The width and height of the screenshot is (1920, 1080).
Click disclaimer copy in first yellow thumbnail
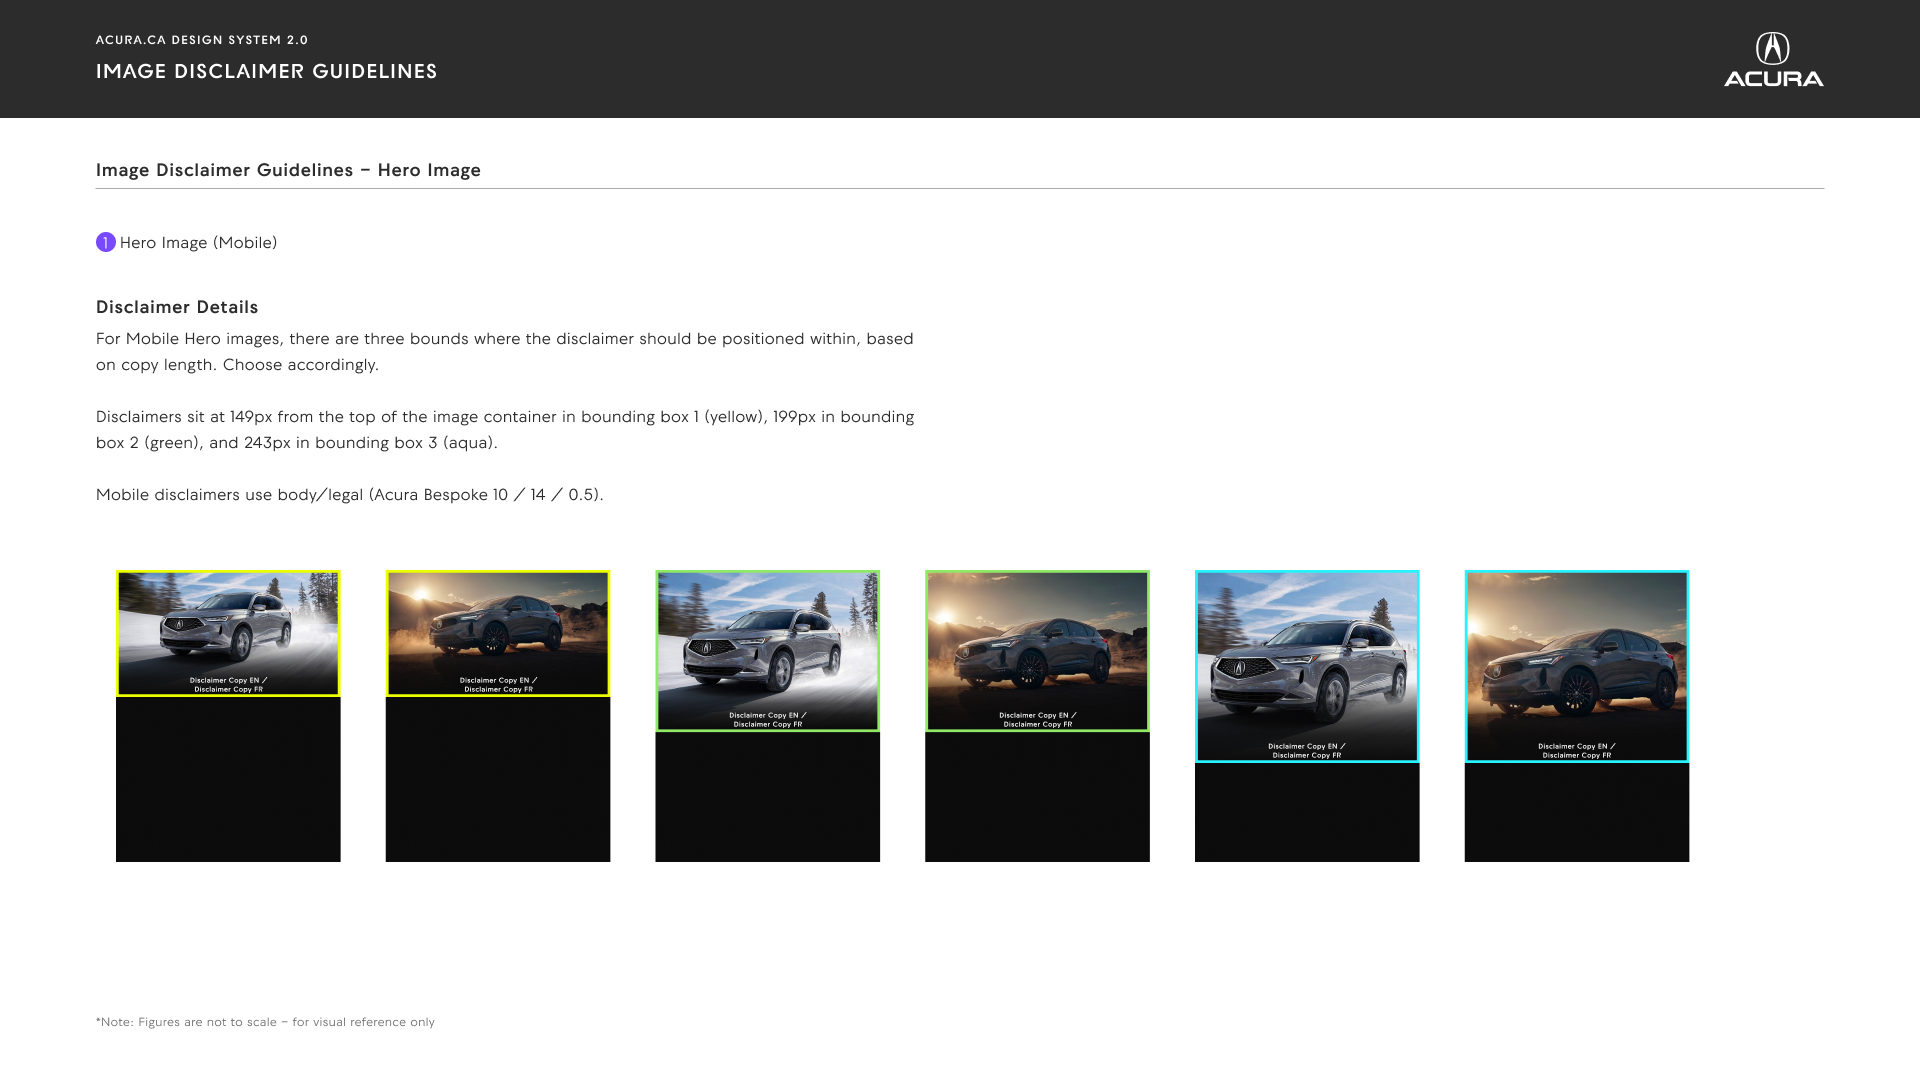[229, 685]
